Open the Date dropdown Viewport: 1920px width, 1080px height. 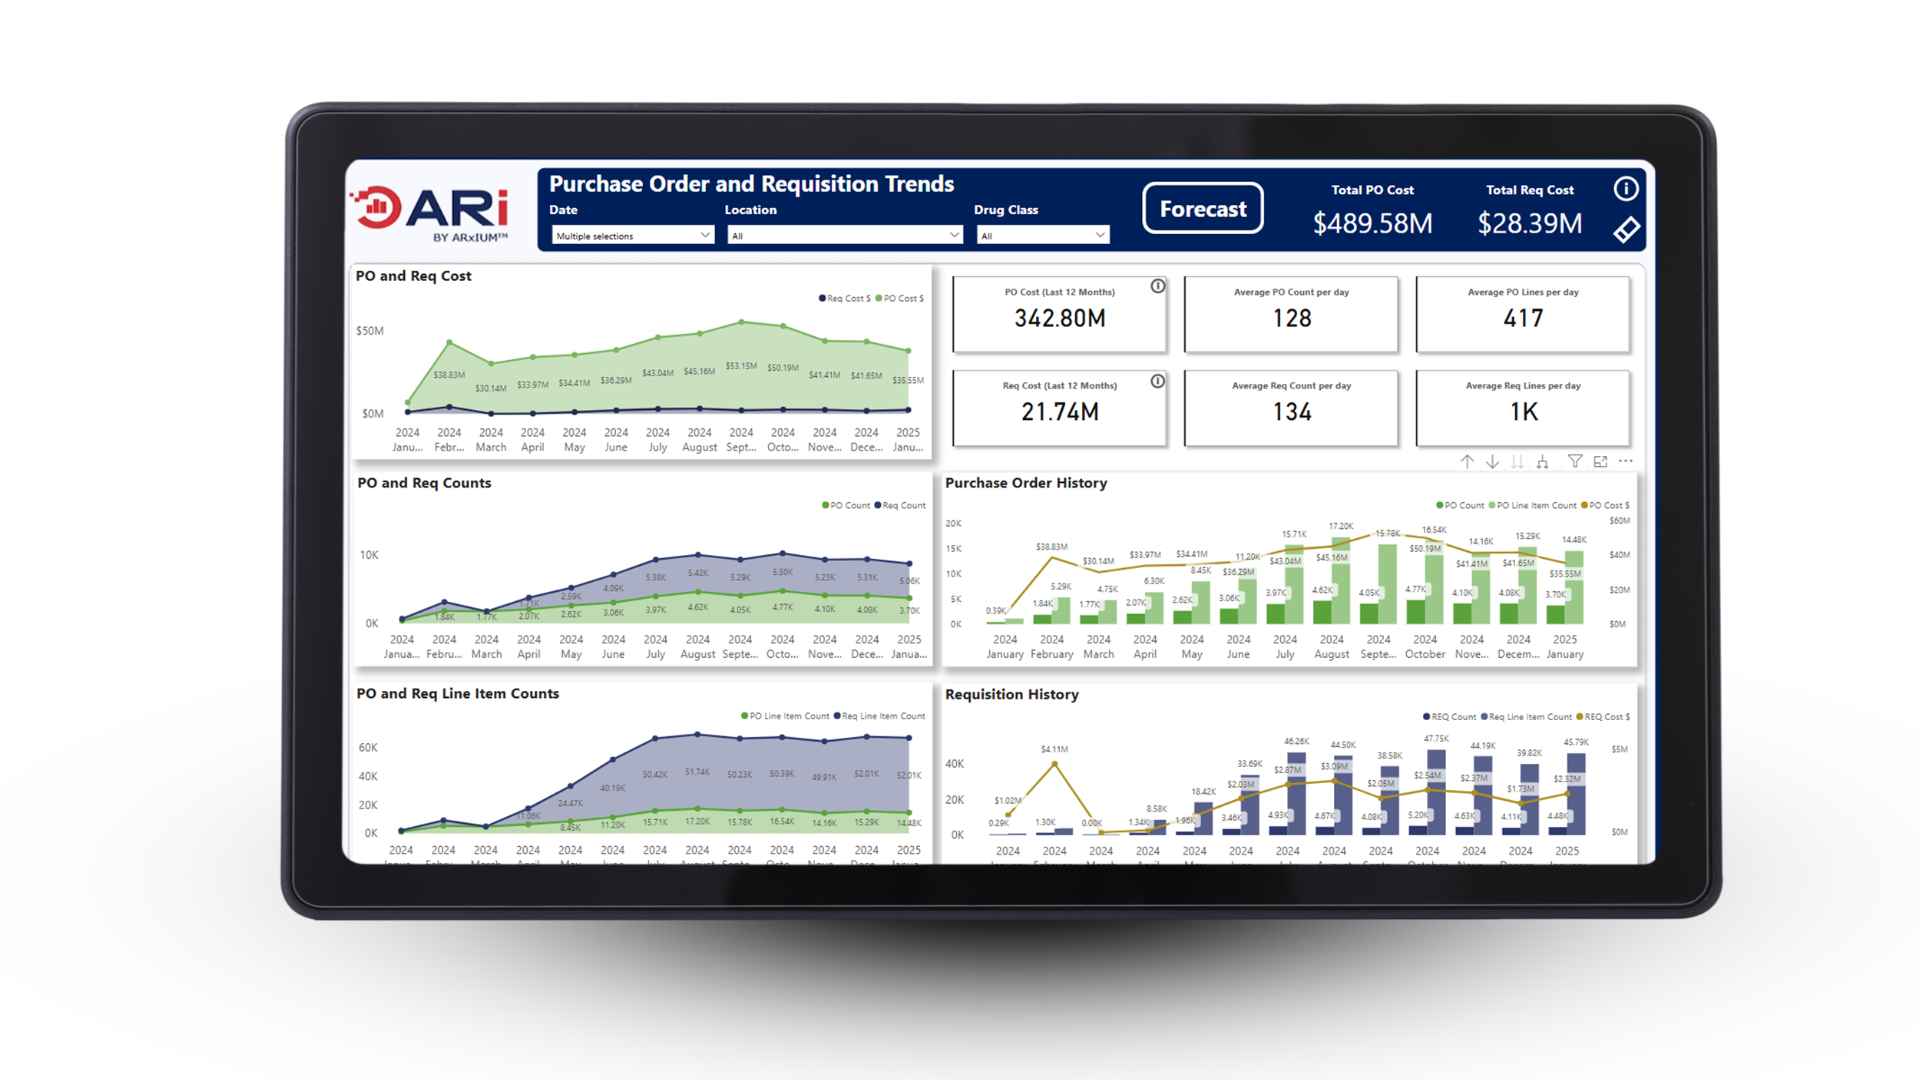point(633,236)
